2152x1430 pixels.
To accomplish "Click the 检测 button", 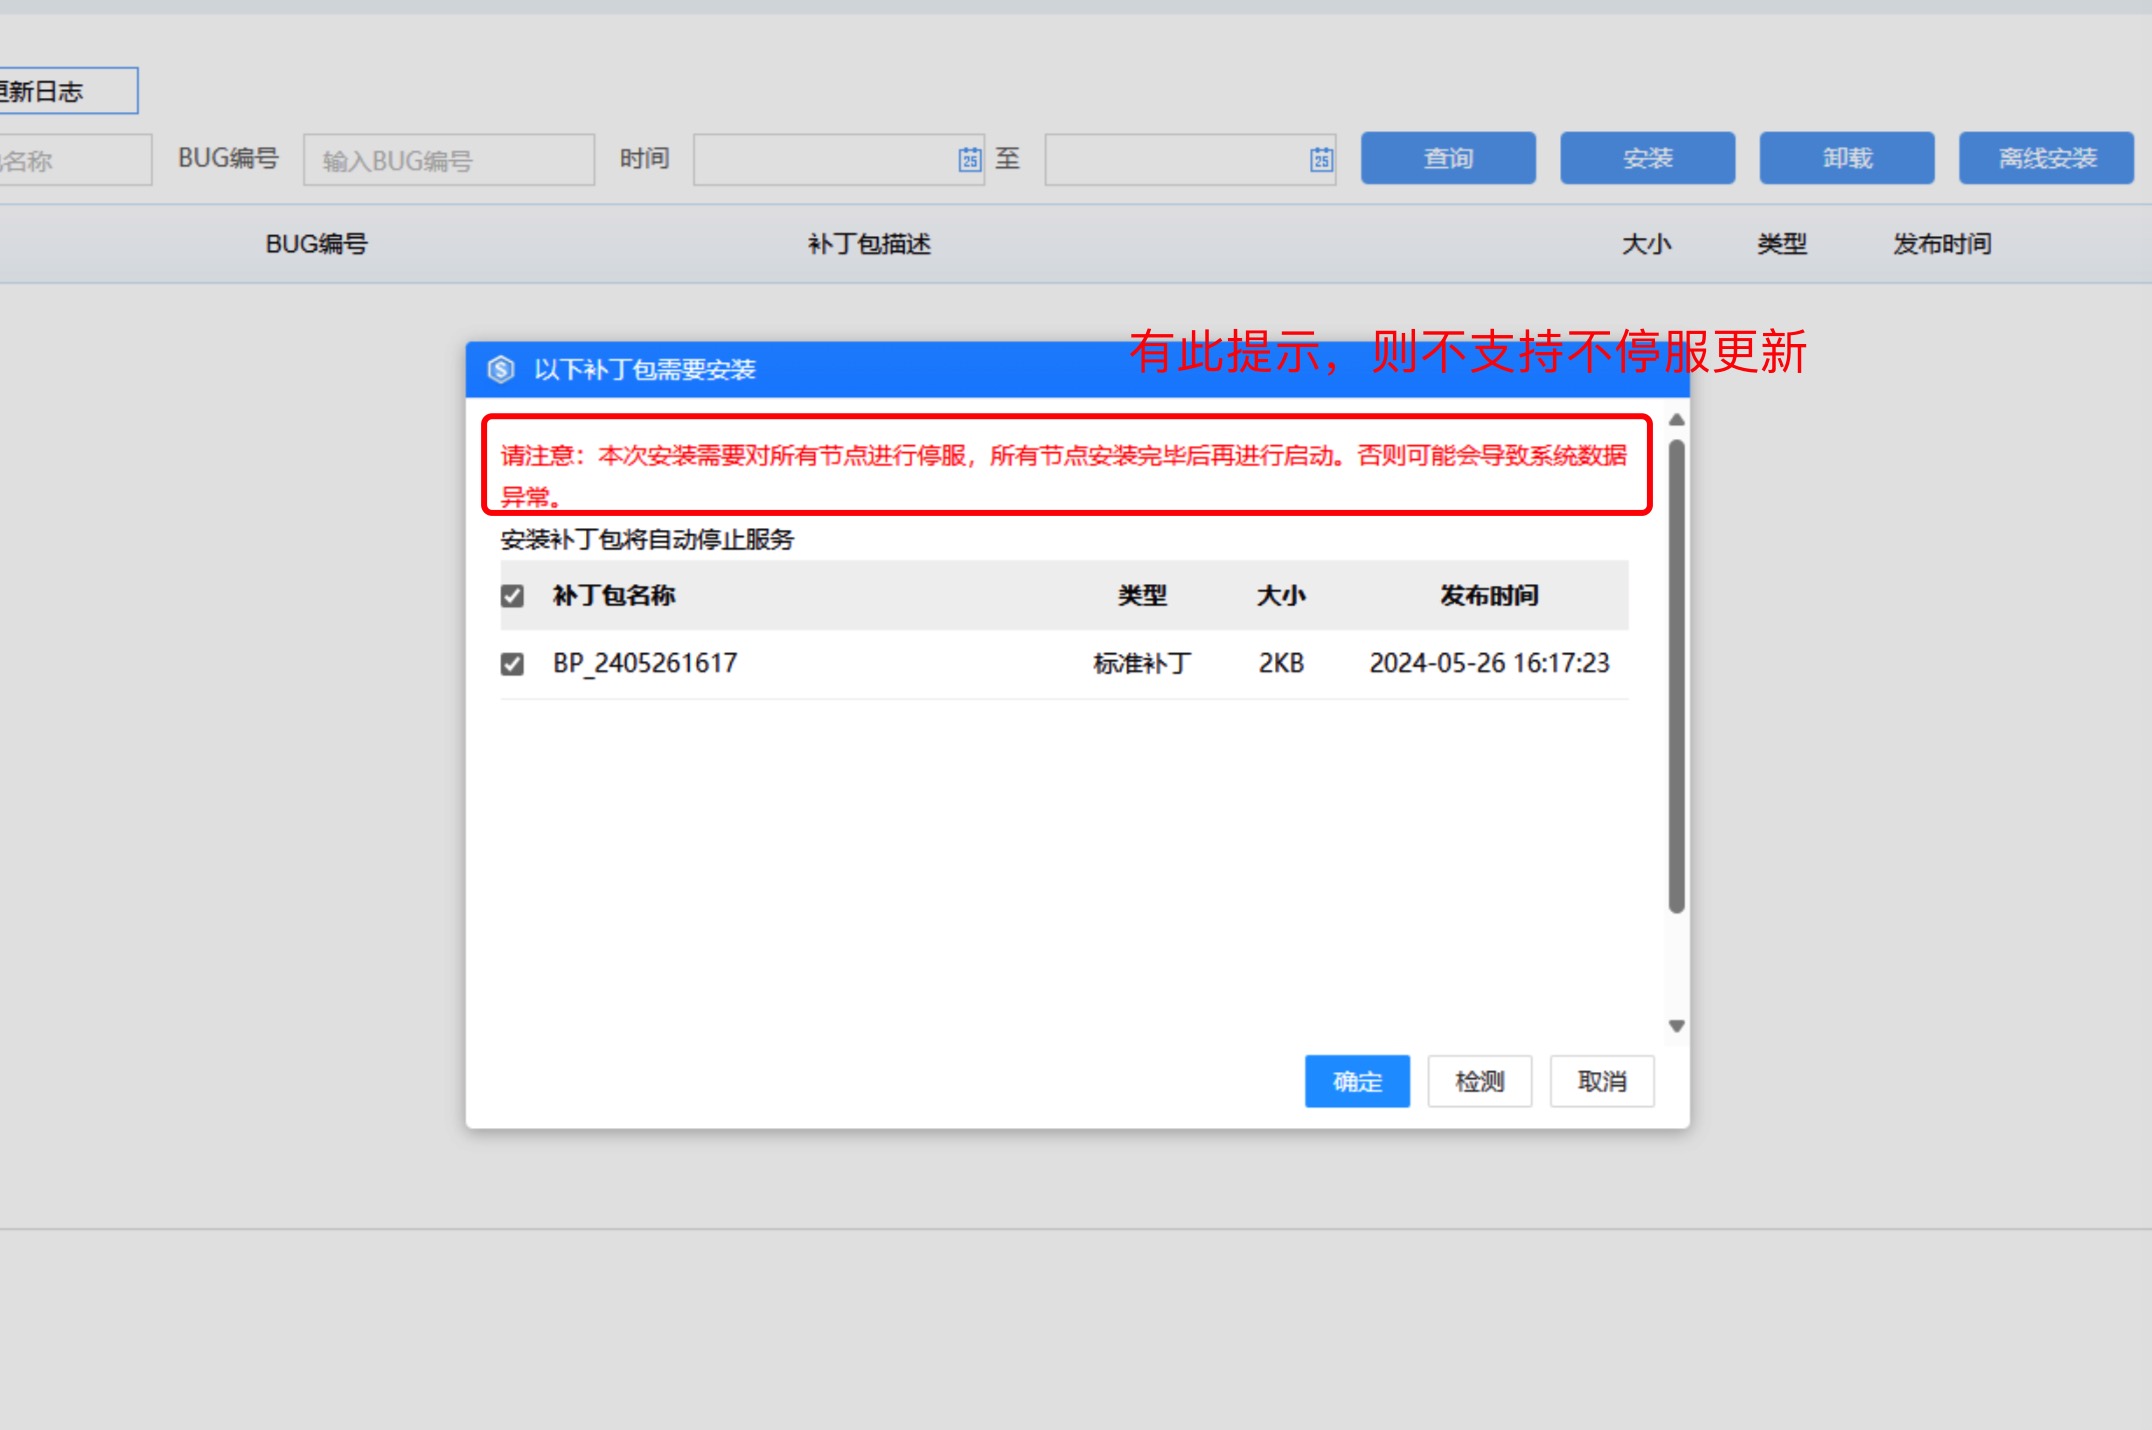I will [x=1479, y=1081].
